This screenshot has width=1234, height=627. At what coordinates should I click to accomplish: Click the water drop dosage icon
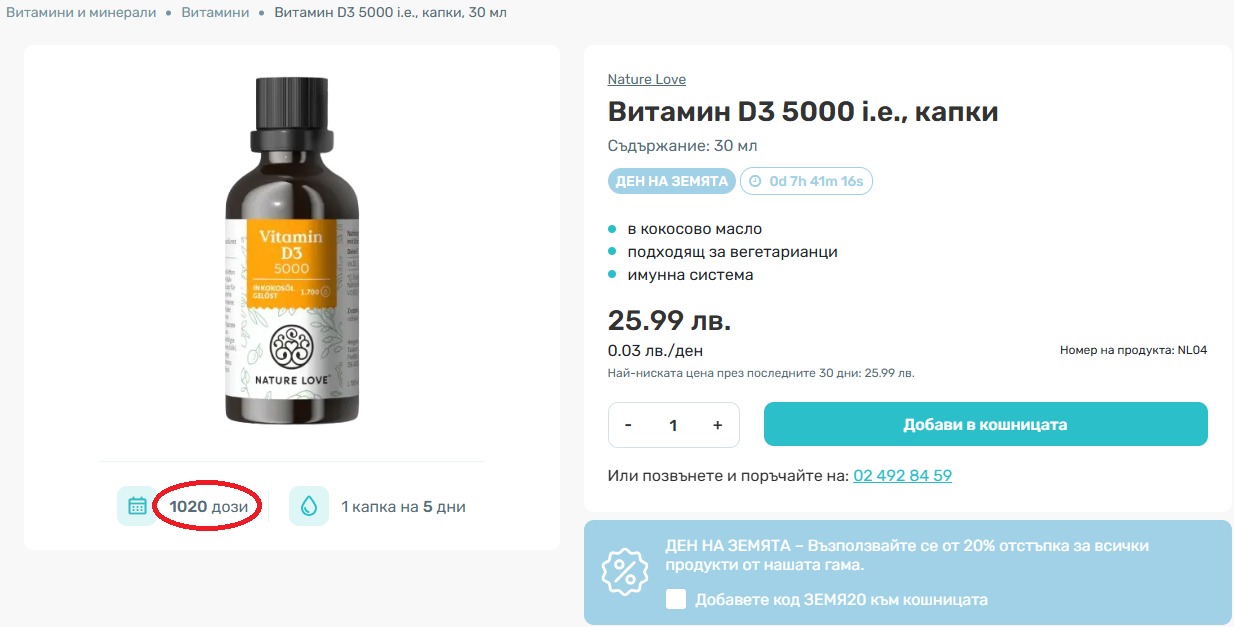[x=309, y=506]
